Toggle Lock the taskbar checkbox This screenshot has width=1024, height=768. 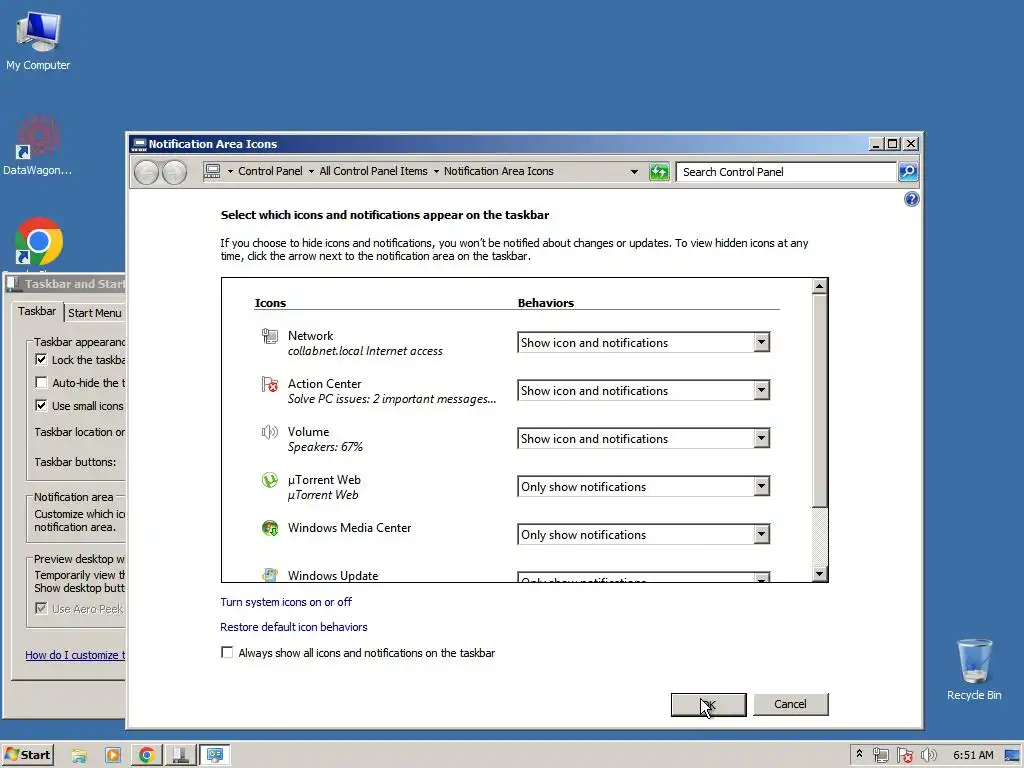pos(41,360)
